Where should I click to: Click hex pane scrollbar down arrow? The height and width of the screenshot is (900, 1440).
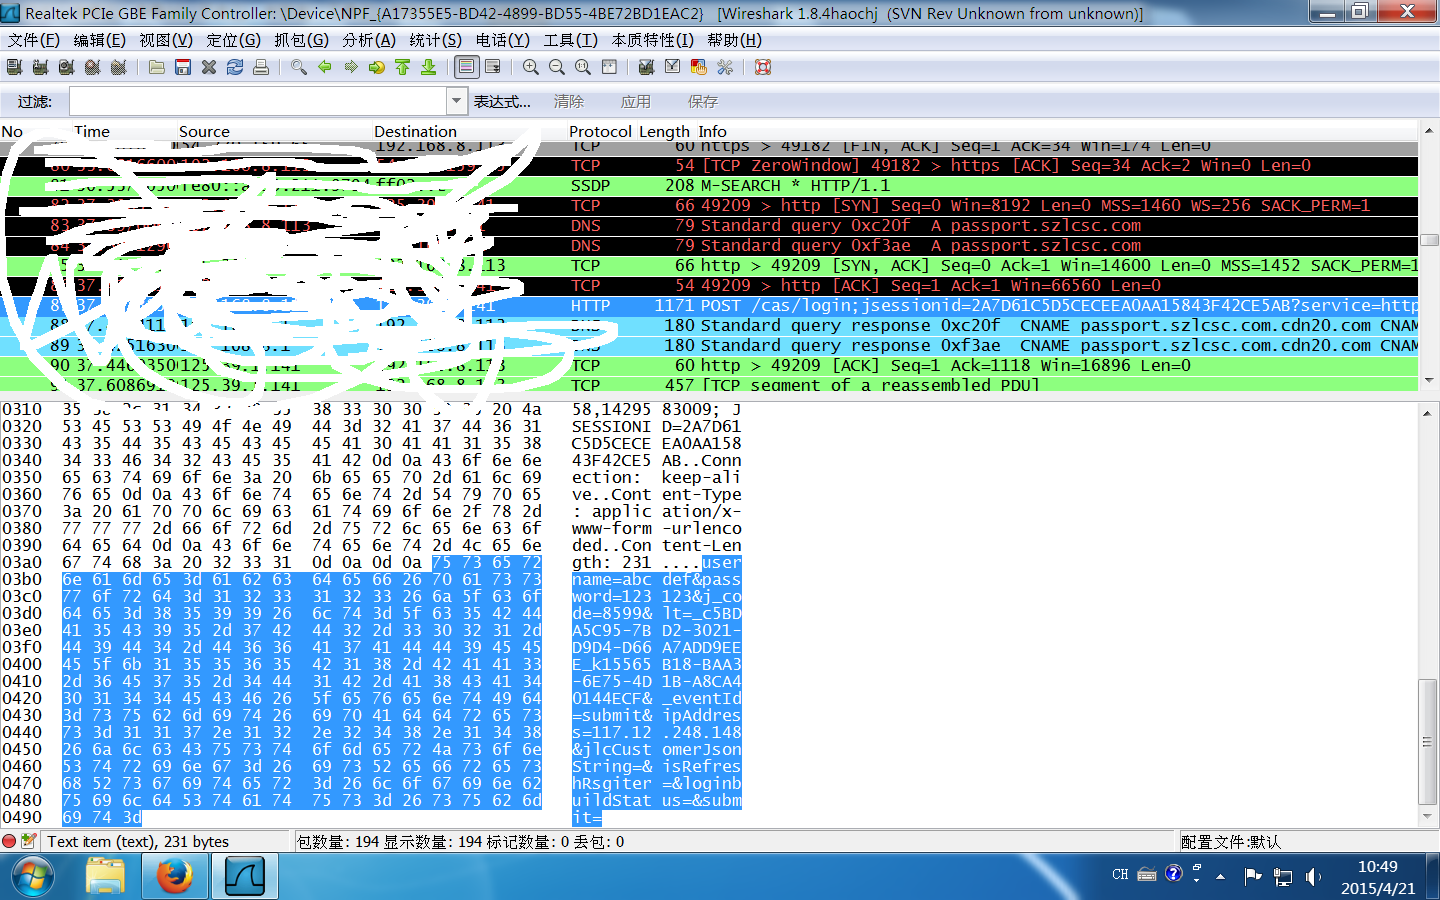coord(1429,815)
